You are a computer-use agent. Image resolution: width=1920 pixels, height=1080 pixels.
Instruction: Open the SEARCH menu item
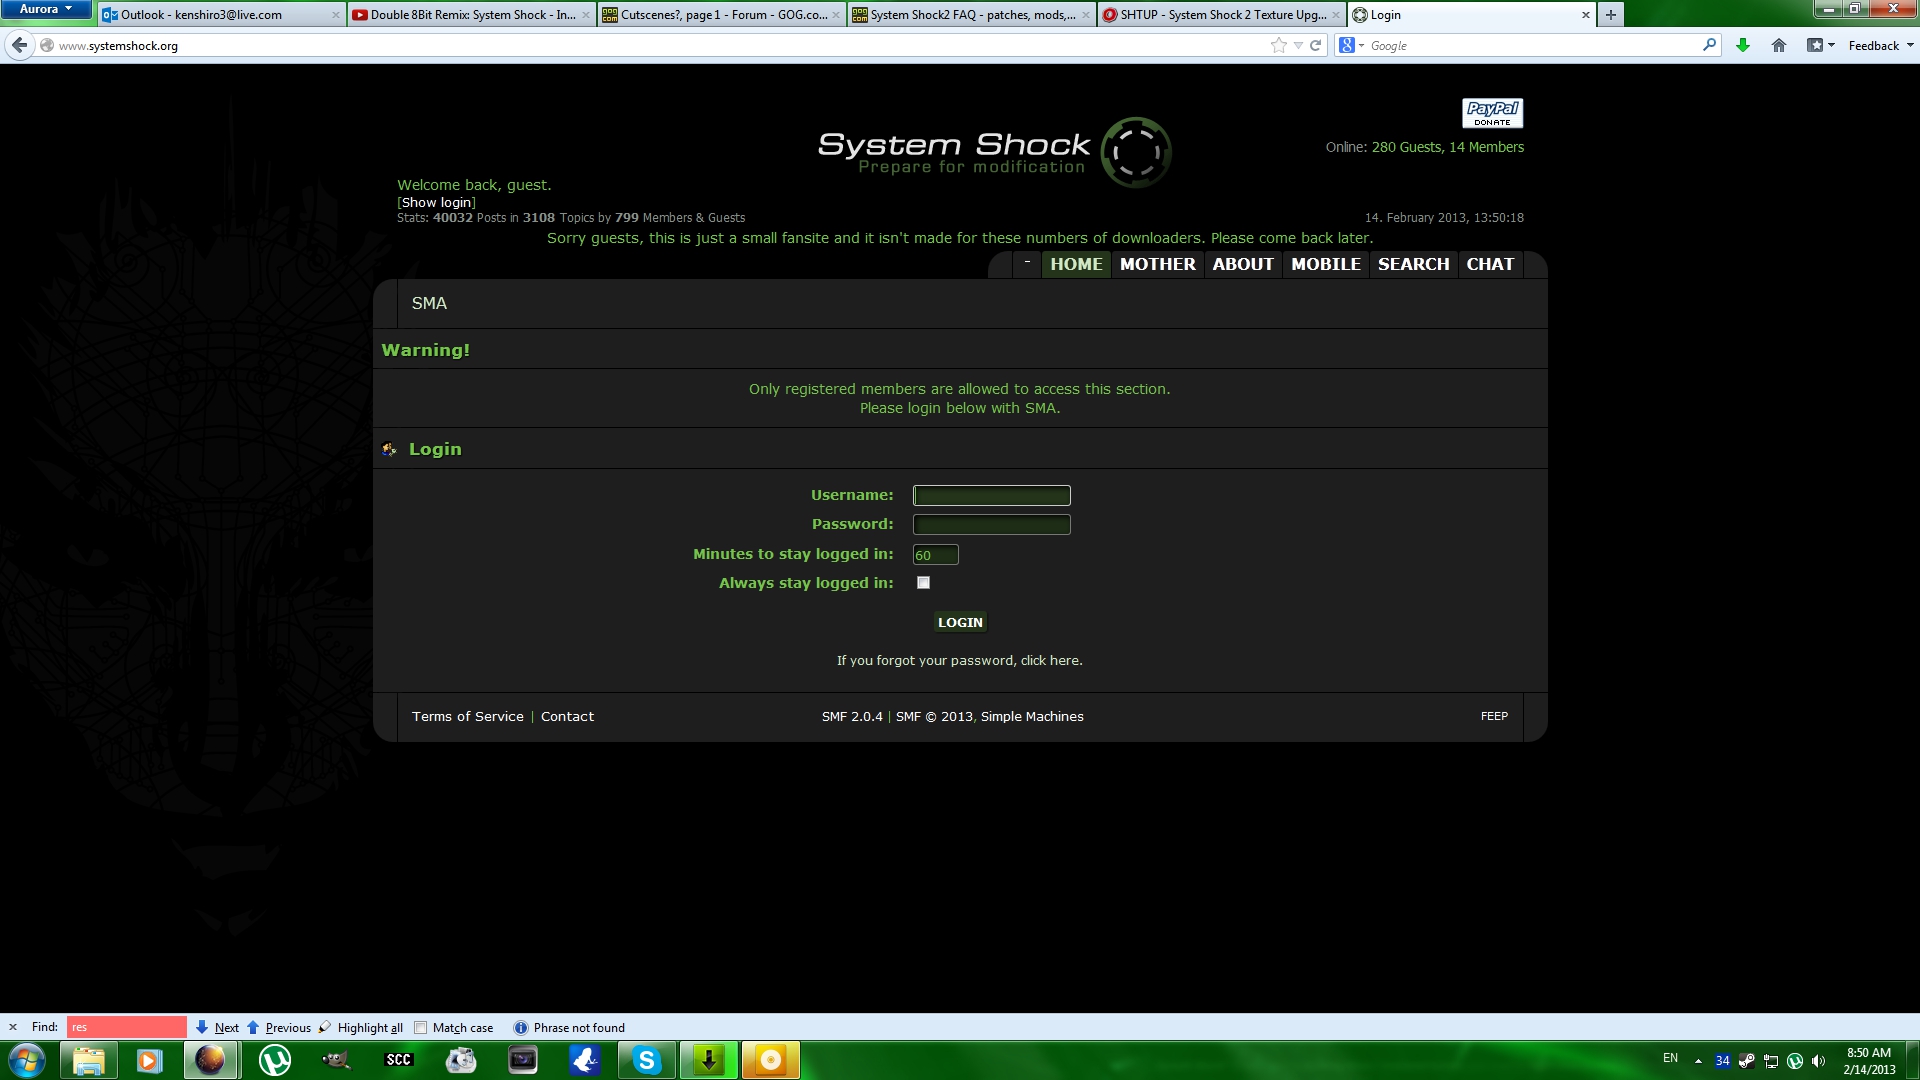pyautogui.click(x=1414, y=264)
